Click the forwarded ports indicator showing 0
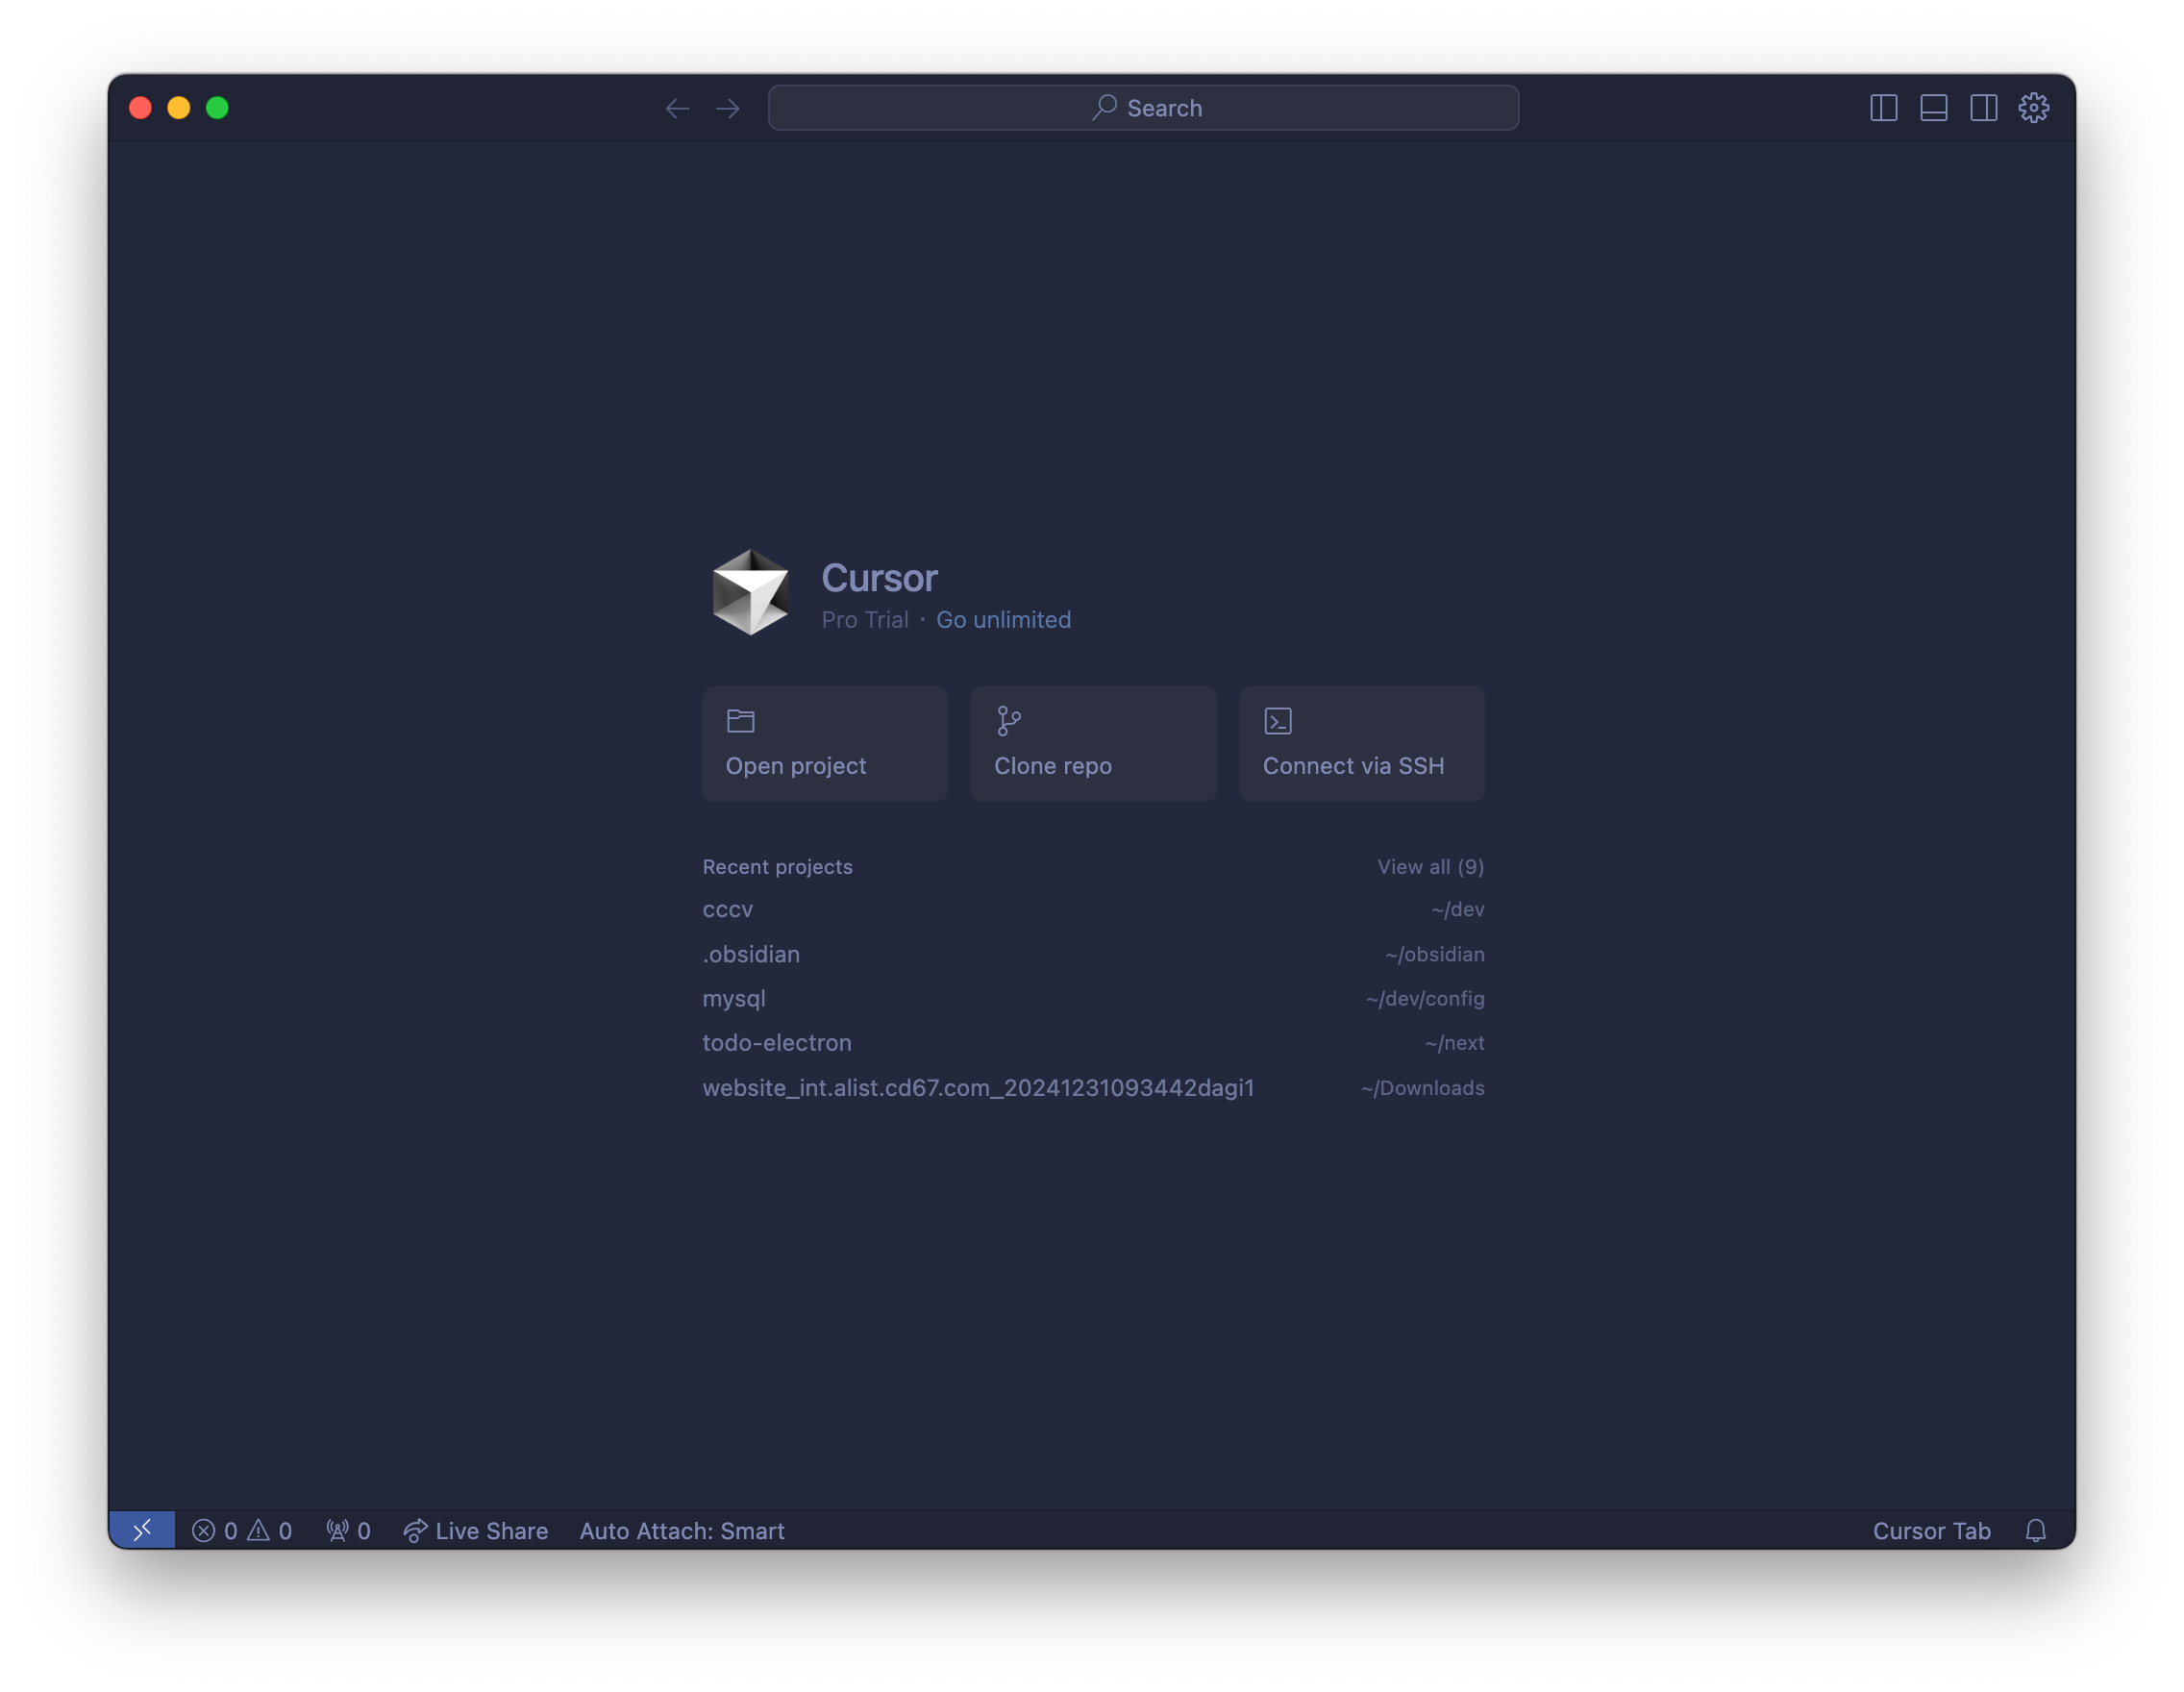Image resolution: width=2184 pixels, height=1692 pixels. point(348,1531)
